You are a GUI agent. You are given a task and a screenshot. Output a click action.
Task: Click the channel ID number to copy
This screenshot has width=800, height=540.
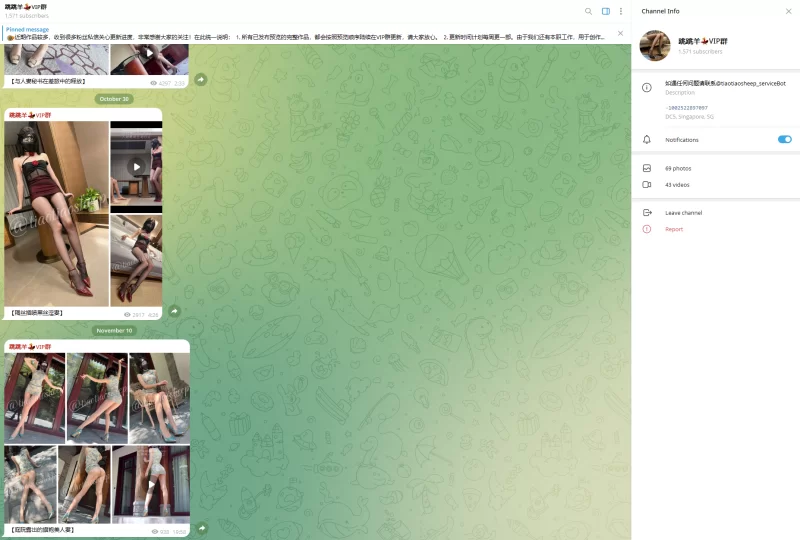click(686, 108)
